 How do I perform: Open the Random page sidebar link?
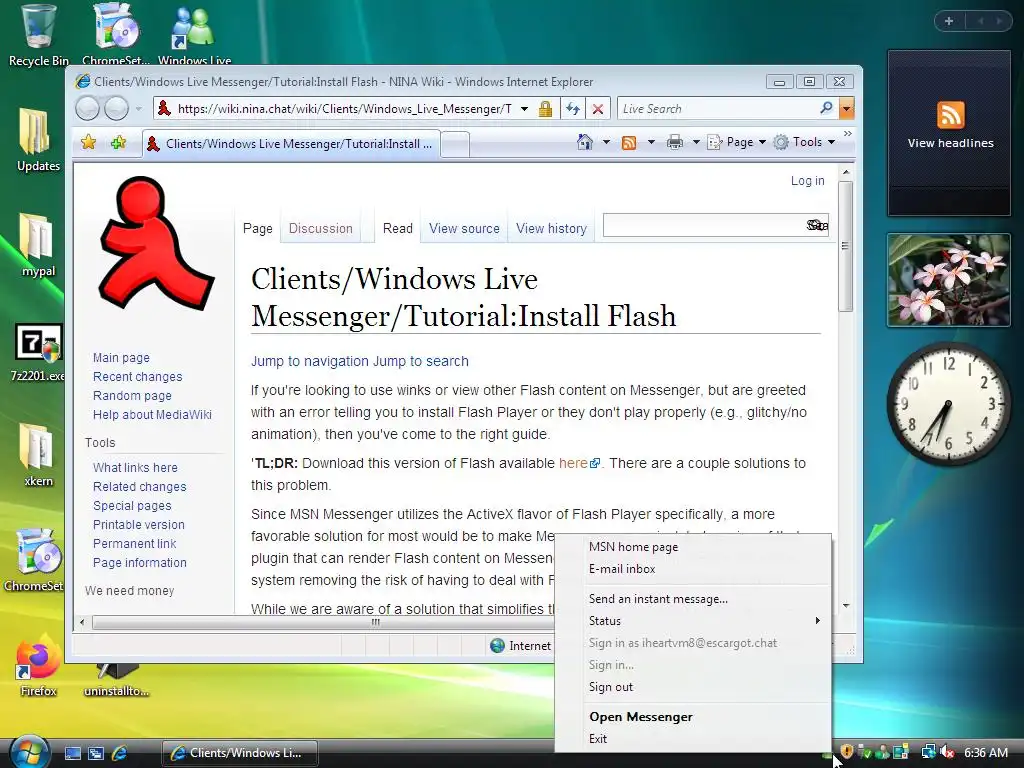click(x=132, y=396)
